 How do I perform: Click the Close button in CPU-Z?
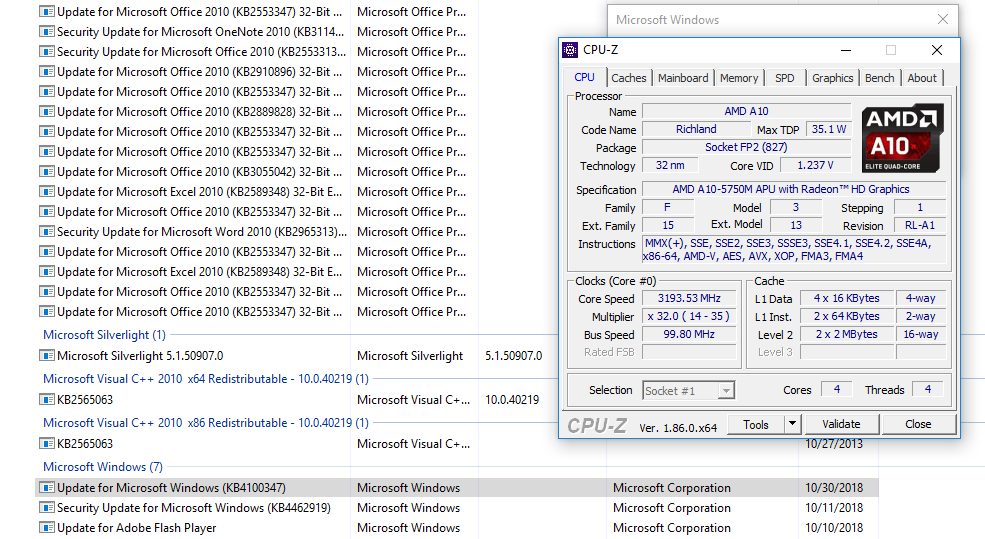point(918,425)
